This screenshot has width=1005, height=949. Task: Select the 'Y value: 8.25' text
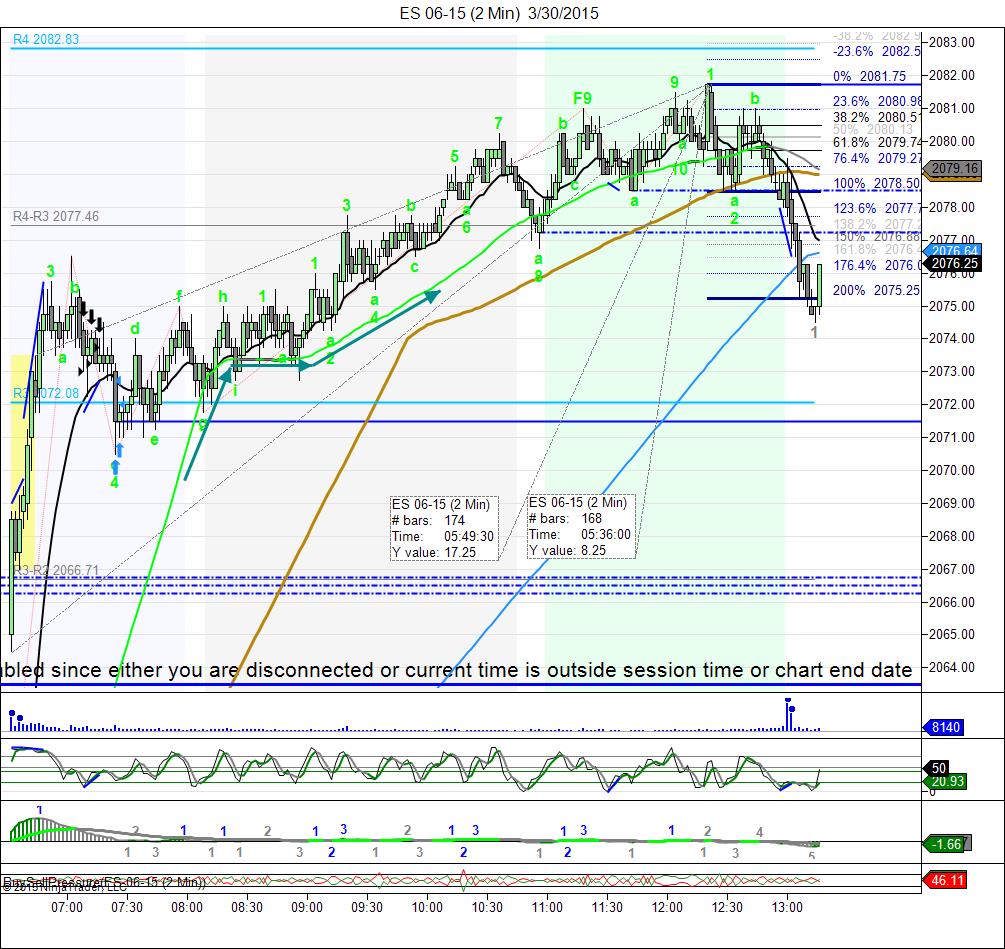pyautogui.click(x=567, y=550)
